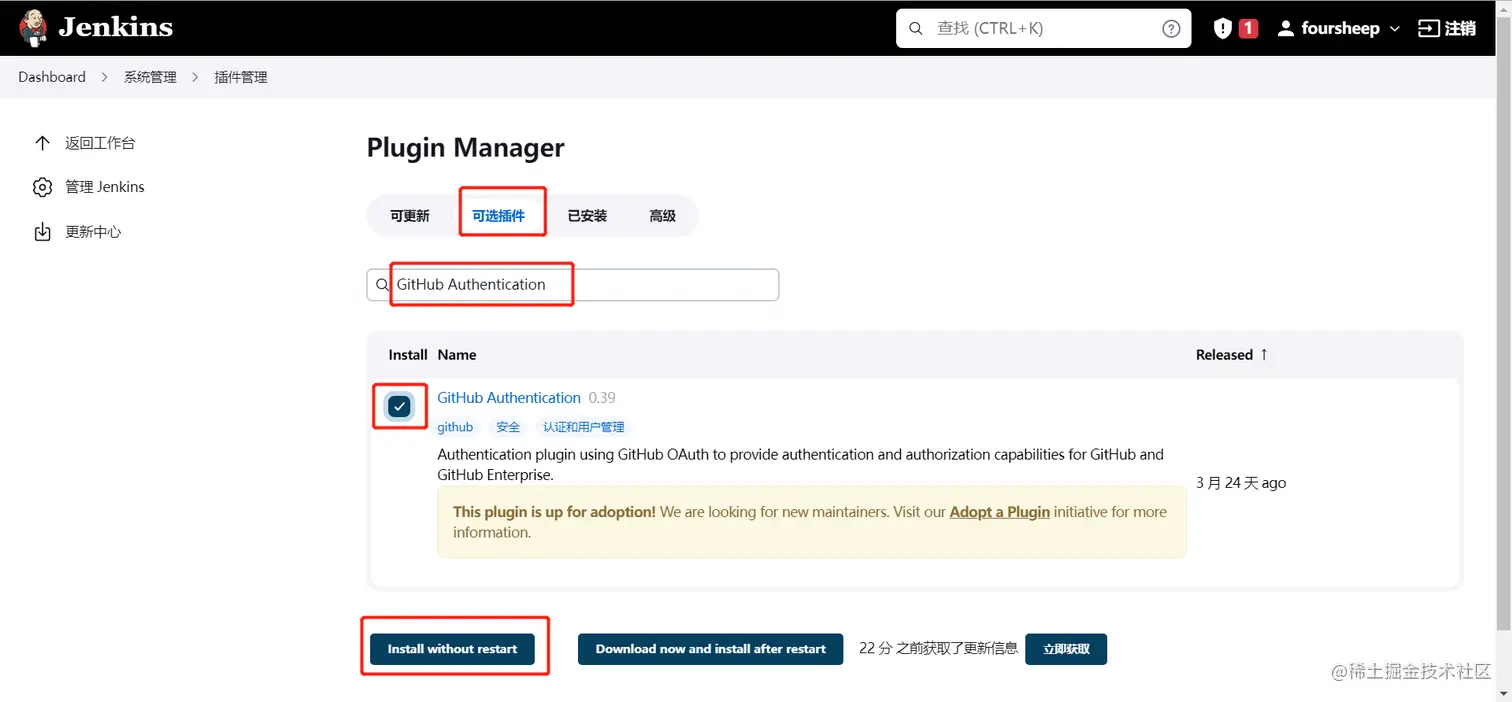The height and width of the screenshot is (702, 1512).
Task: Open the GitHub Authentication plugin link
Action: [x=509, y=398]
